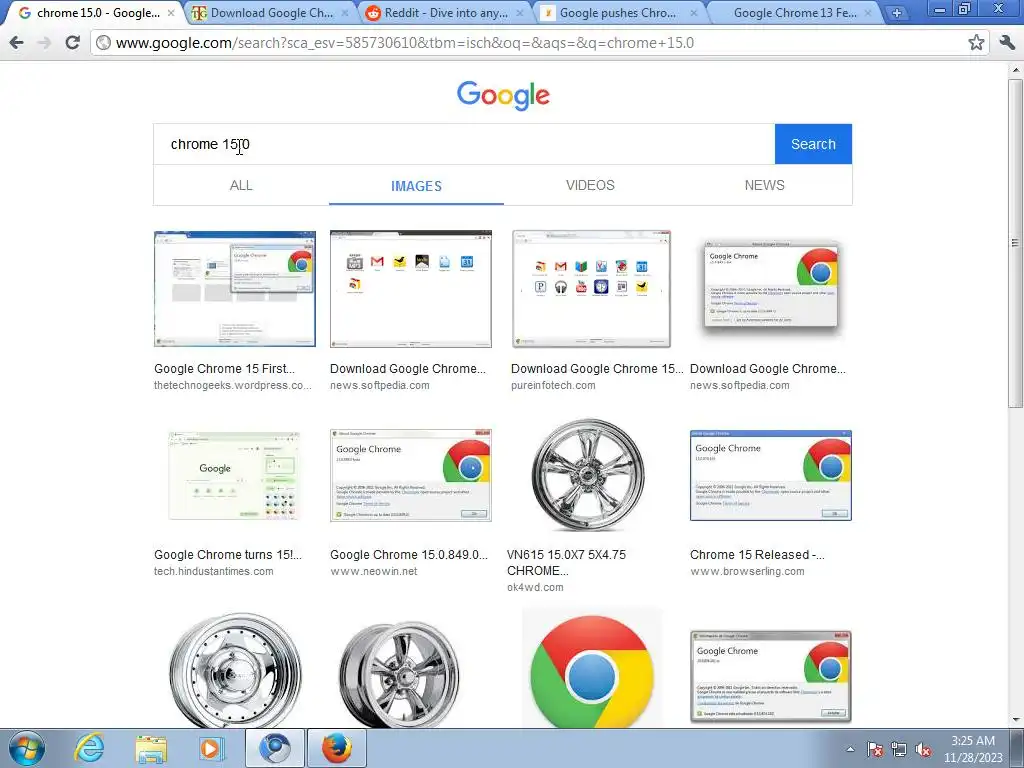Open the Windows Start menu

[27, 748]
